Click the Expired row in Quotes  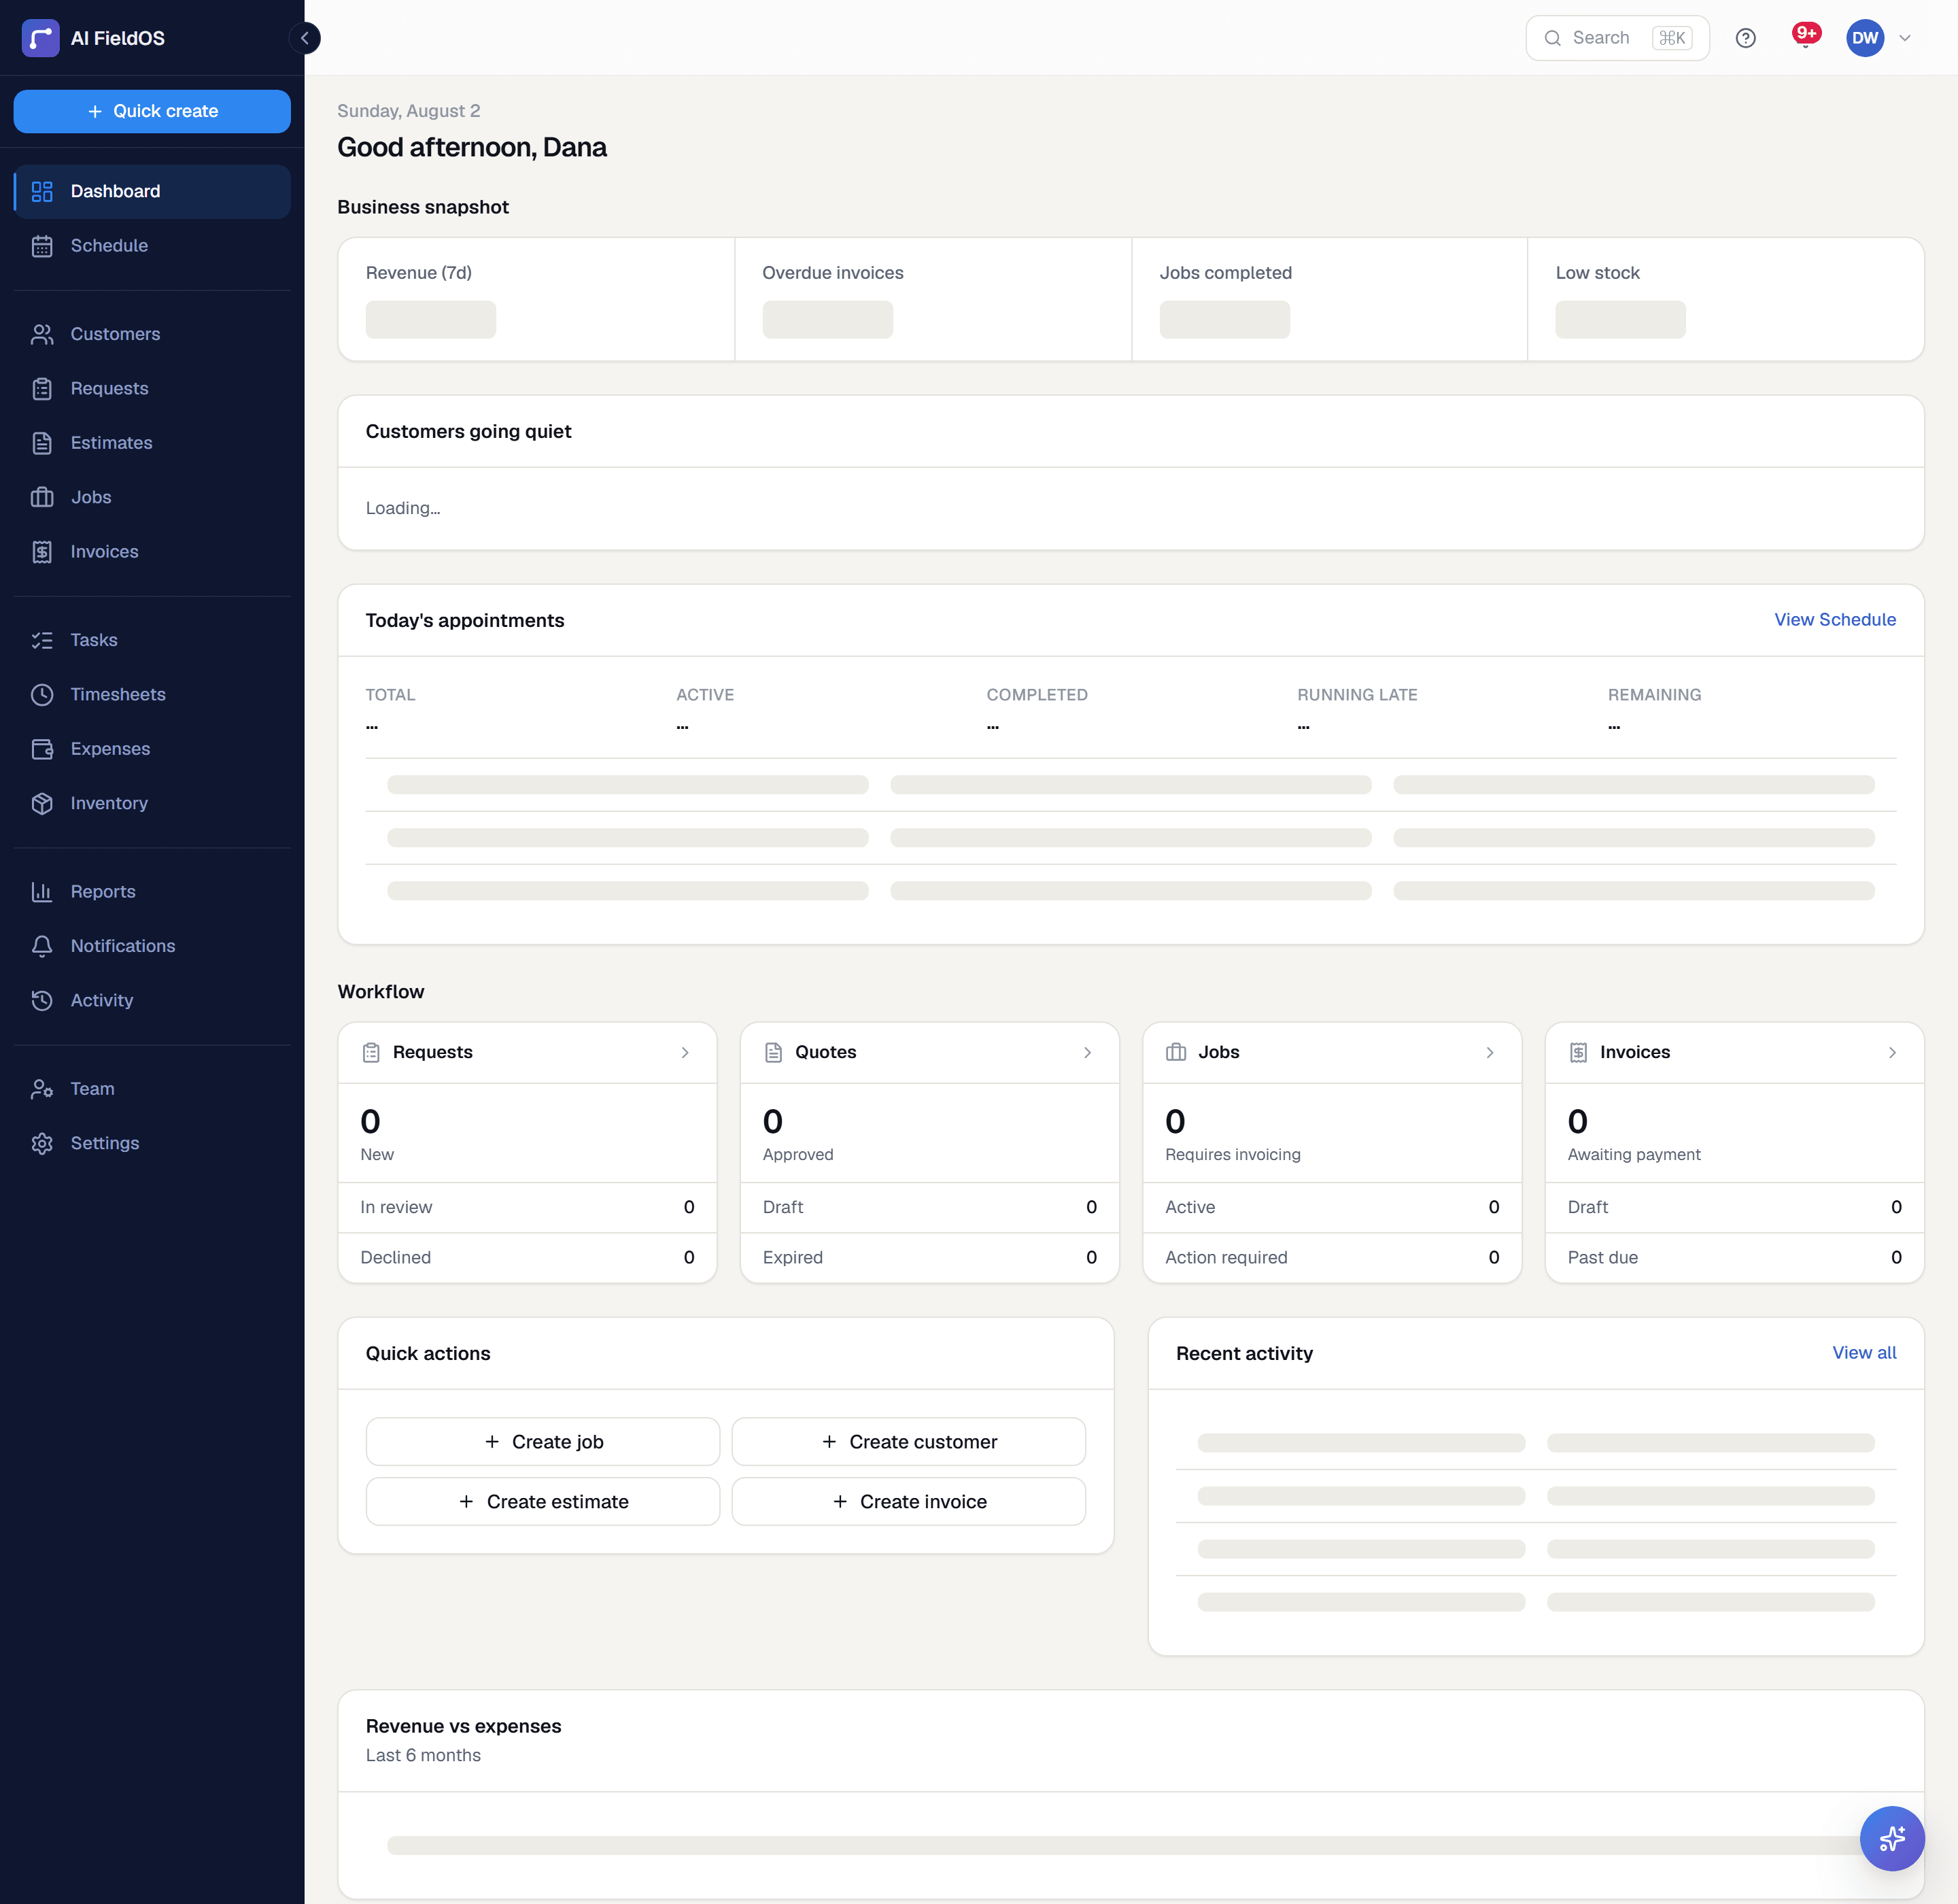pyautogui.click(x=930, y=1258)
